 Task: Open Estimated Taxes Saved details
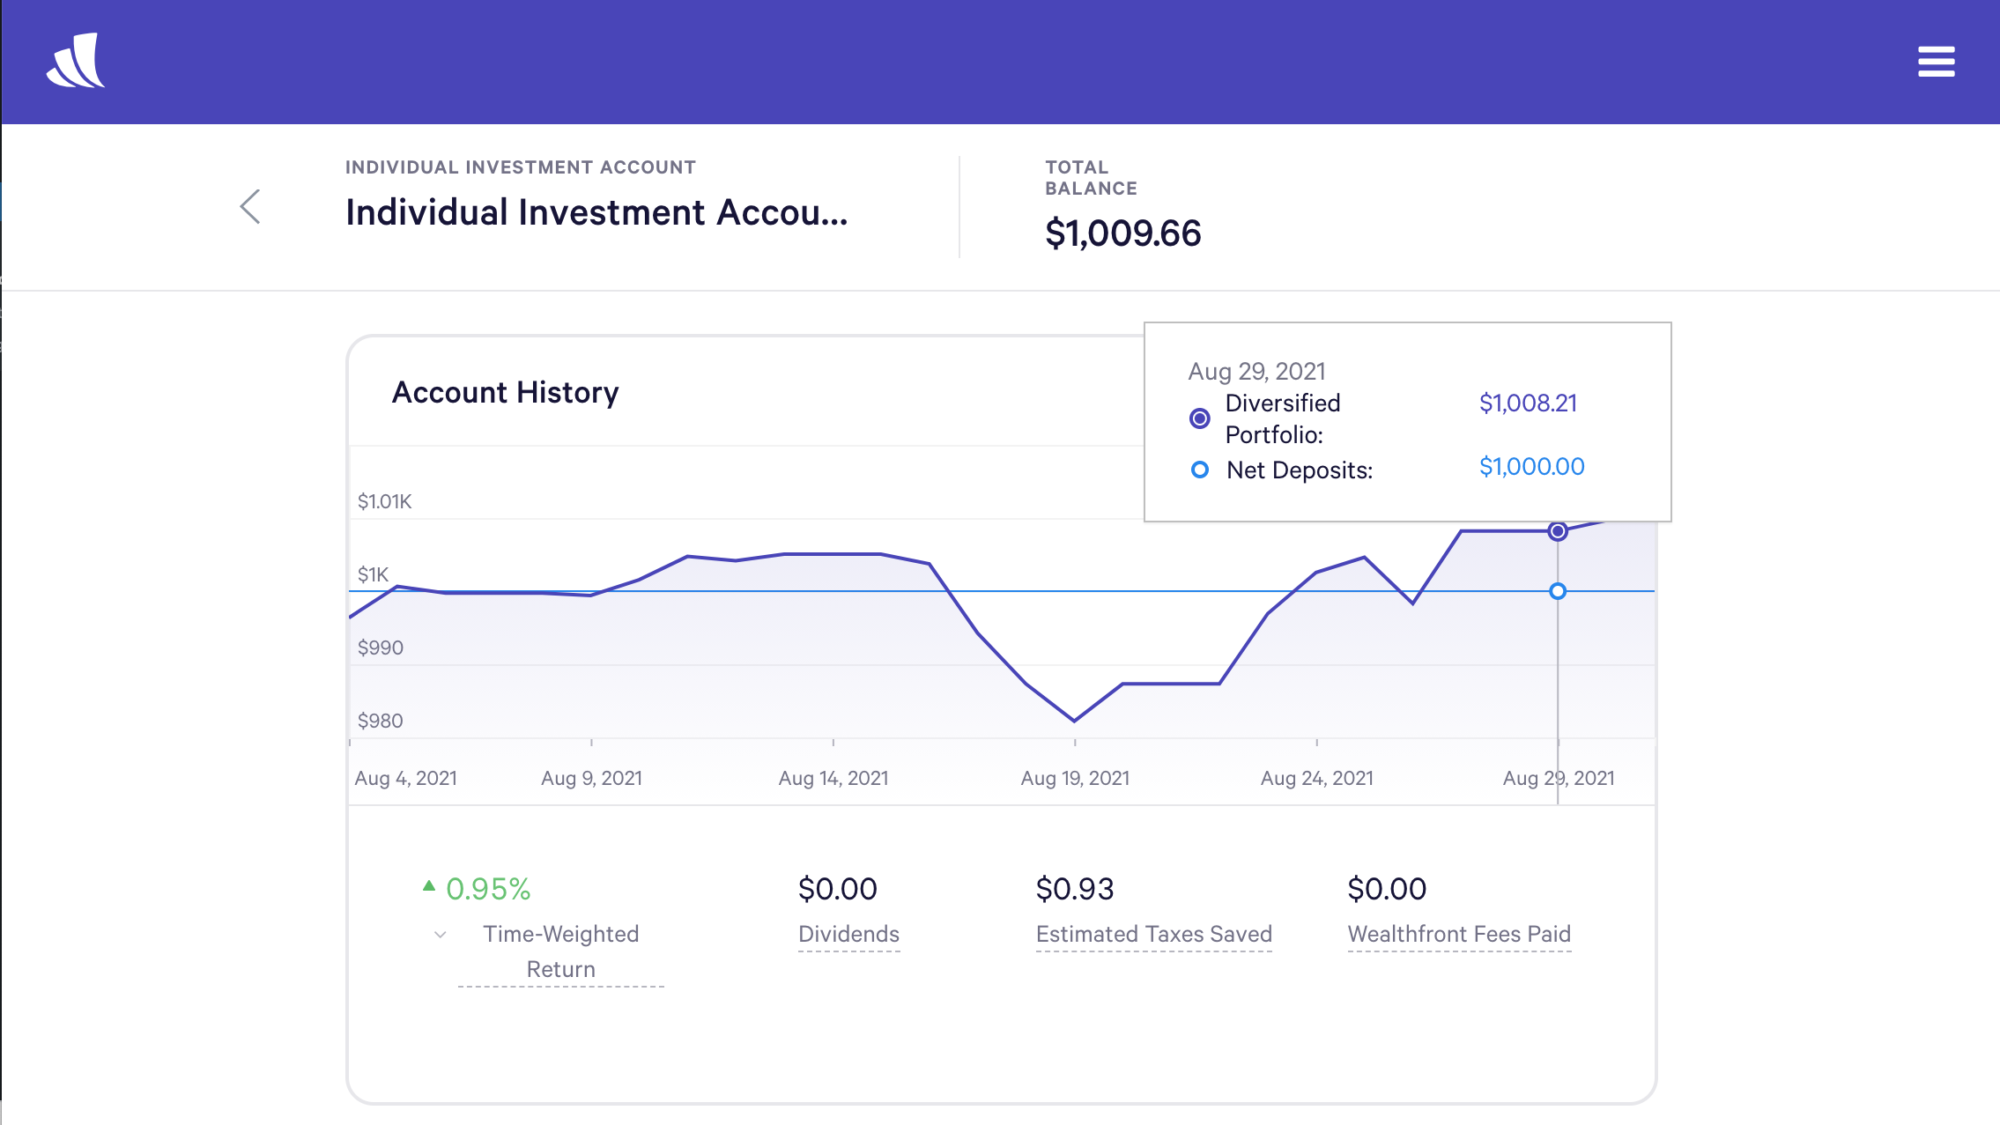click(1153, 934)
